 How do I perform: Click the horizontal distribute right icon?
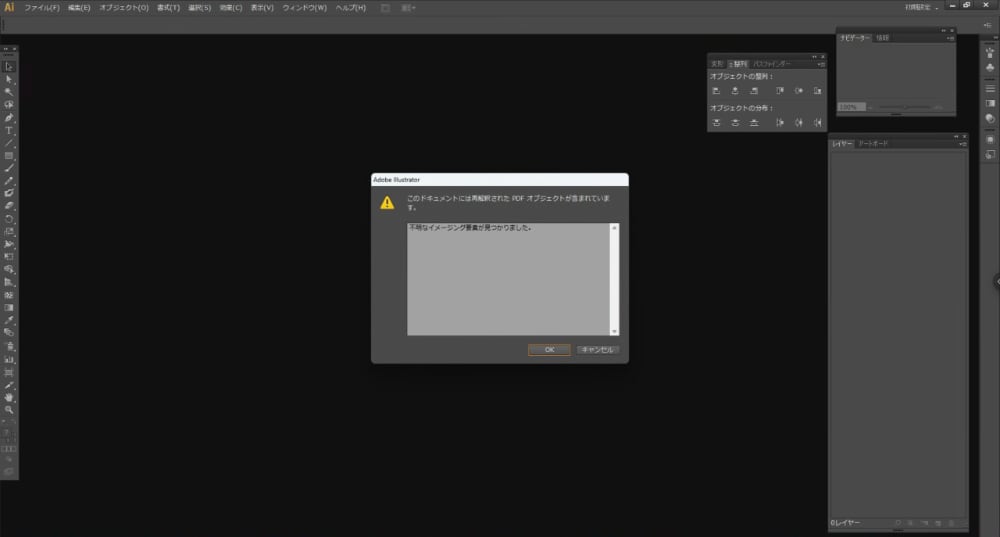(818, 123)
